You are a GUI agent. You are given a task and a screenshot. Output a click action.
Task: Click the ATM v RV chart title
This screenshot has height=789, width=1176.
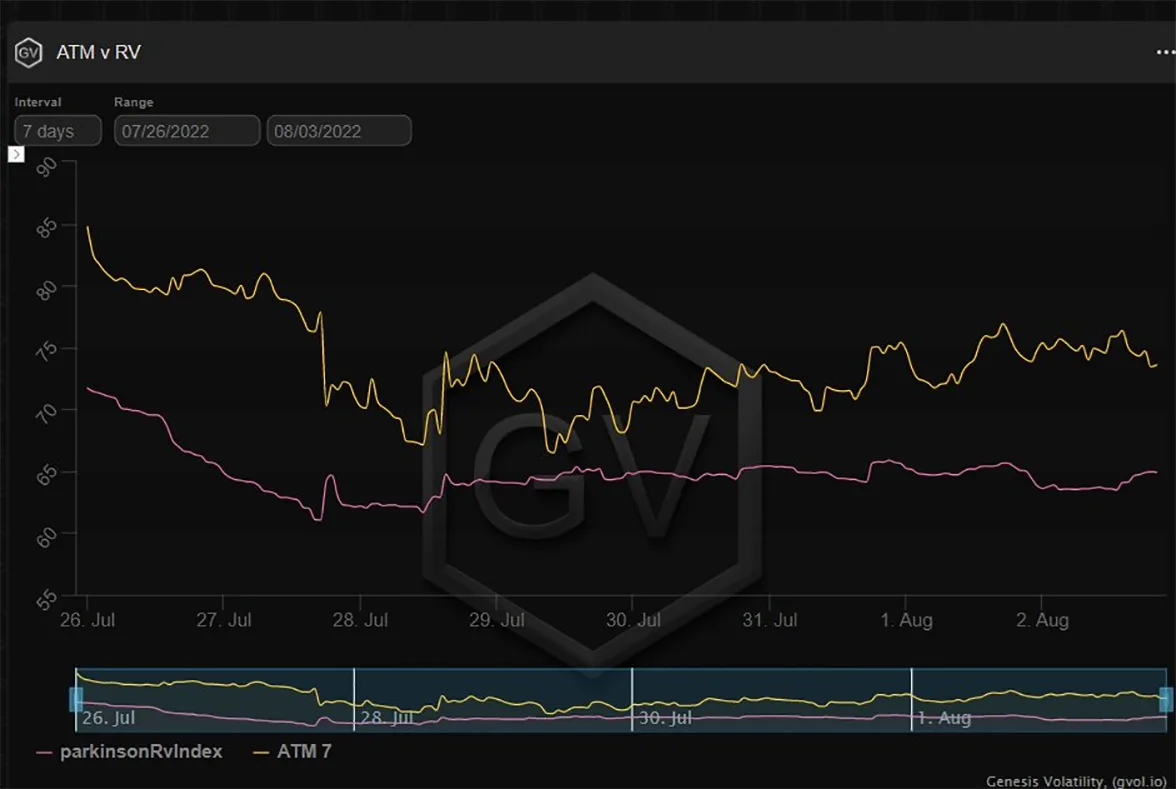coord(98,52)
